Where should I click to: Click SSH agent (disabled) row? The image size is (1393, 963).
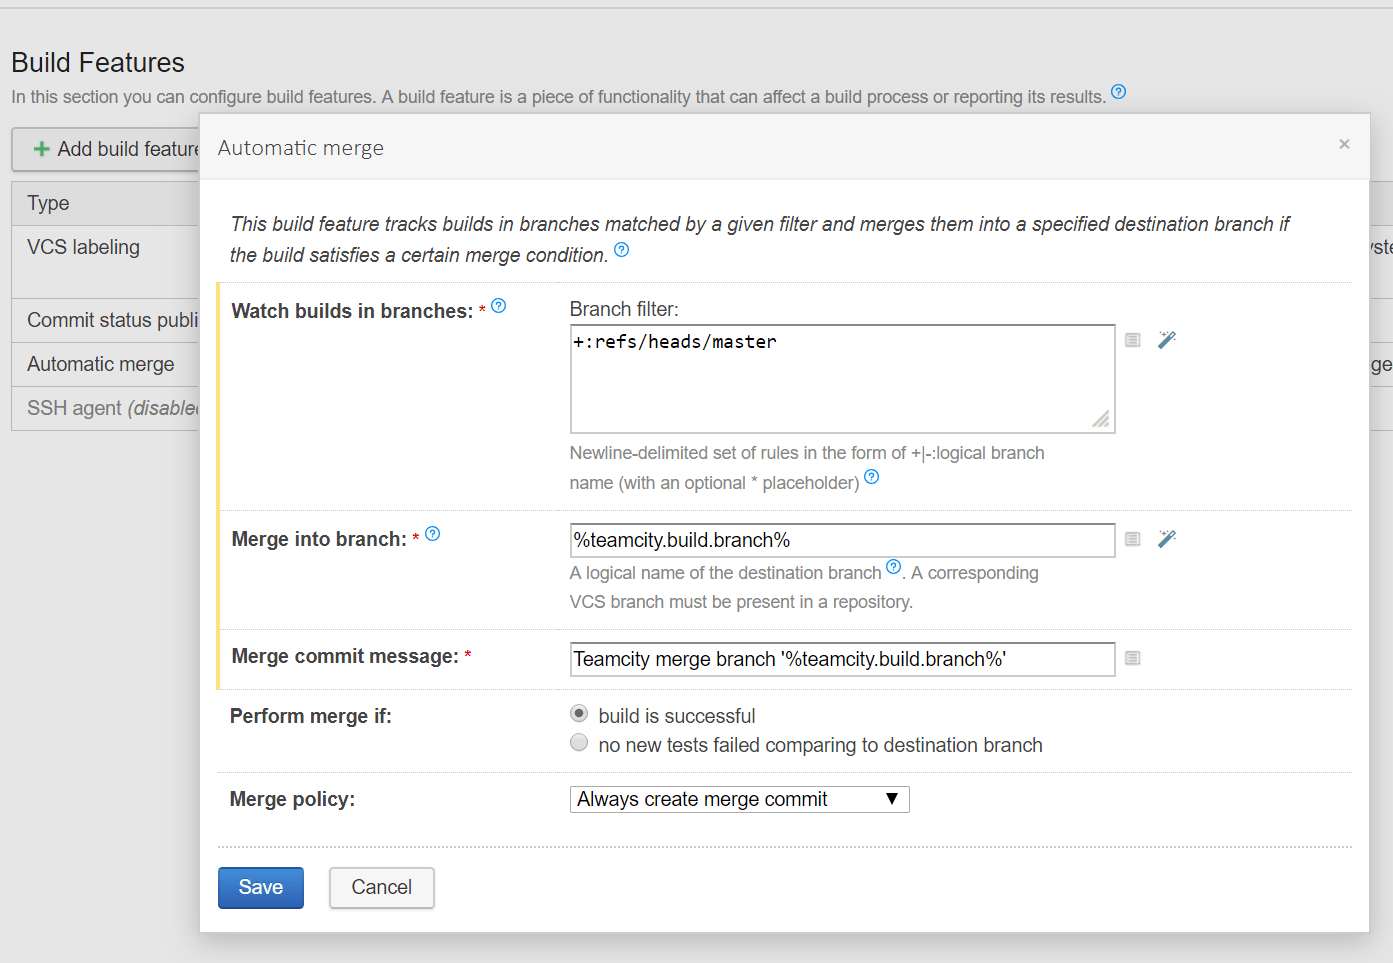(x=105, y=408)
